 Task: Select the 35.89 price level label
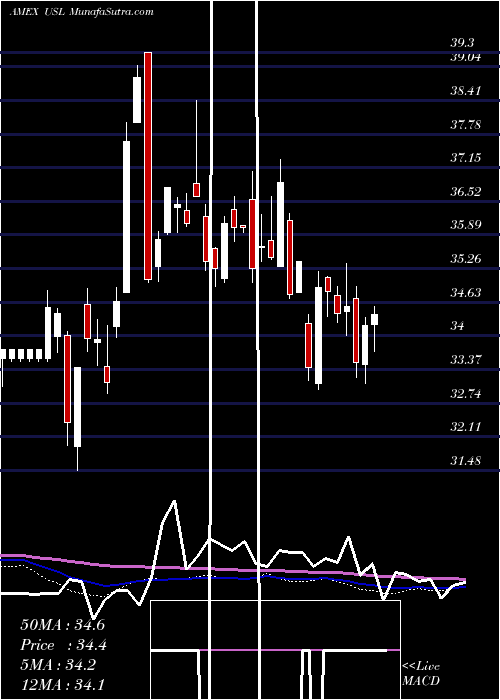(466, 225)
